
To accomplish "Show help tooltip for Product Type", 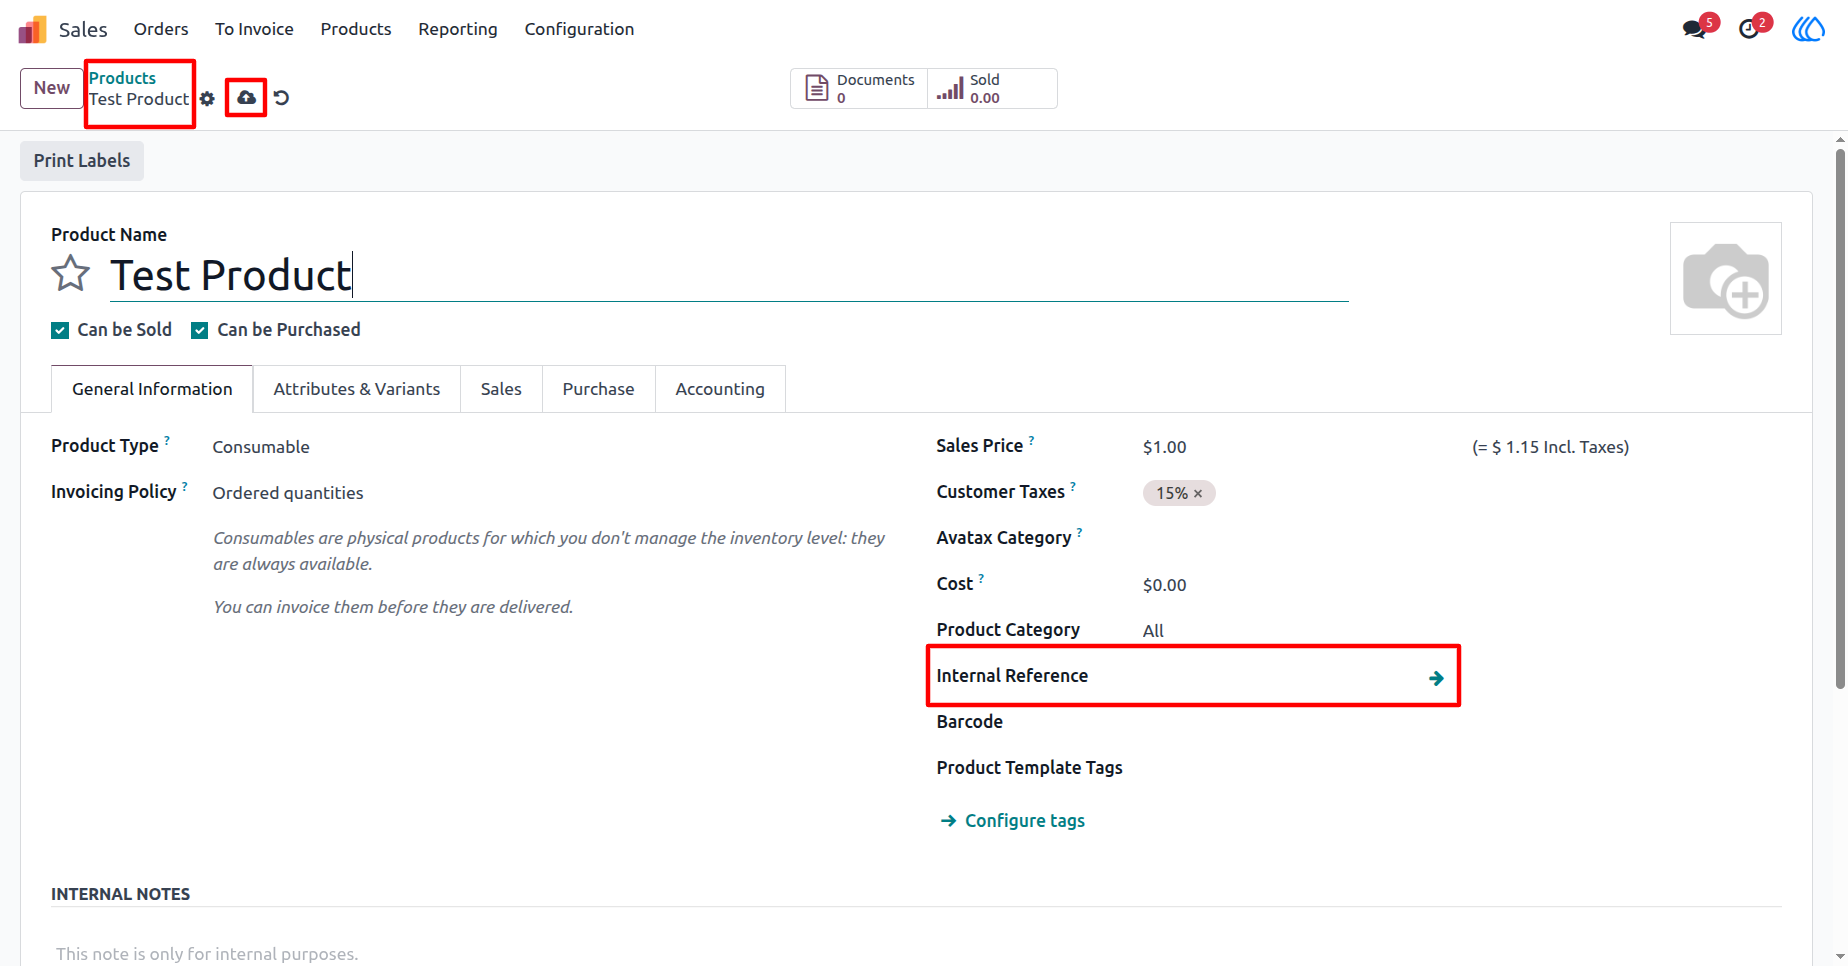I will point(167,440).
